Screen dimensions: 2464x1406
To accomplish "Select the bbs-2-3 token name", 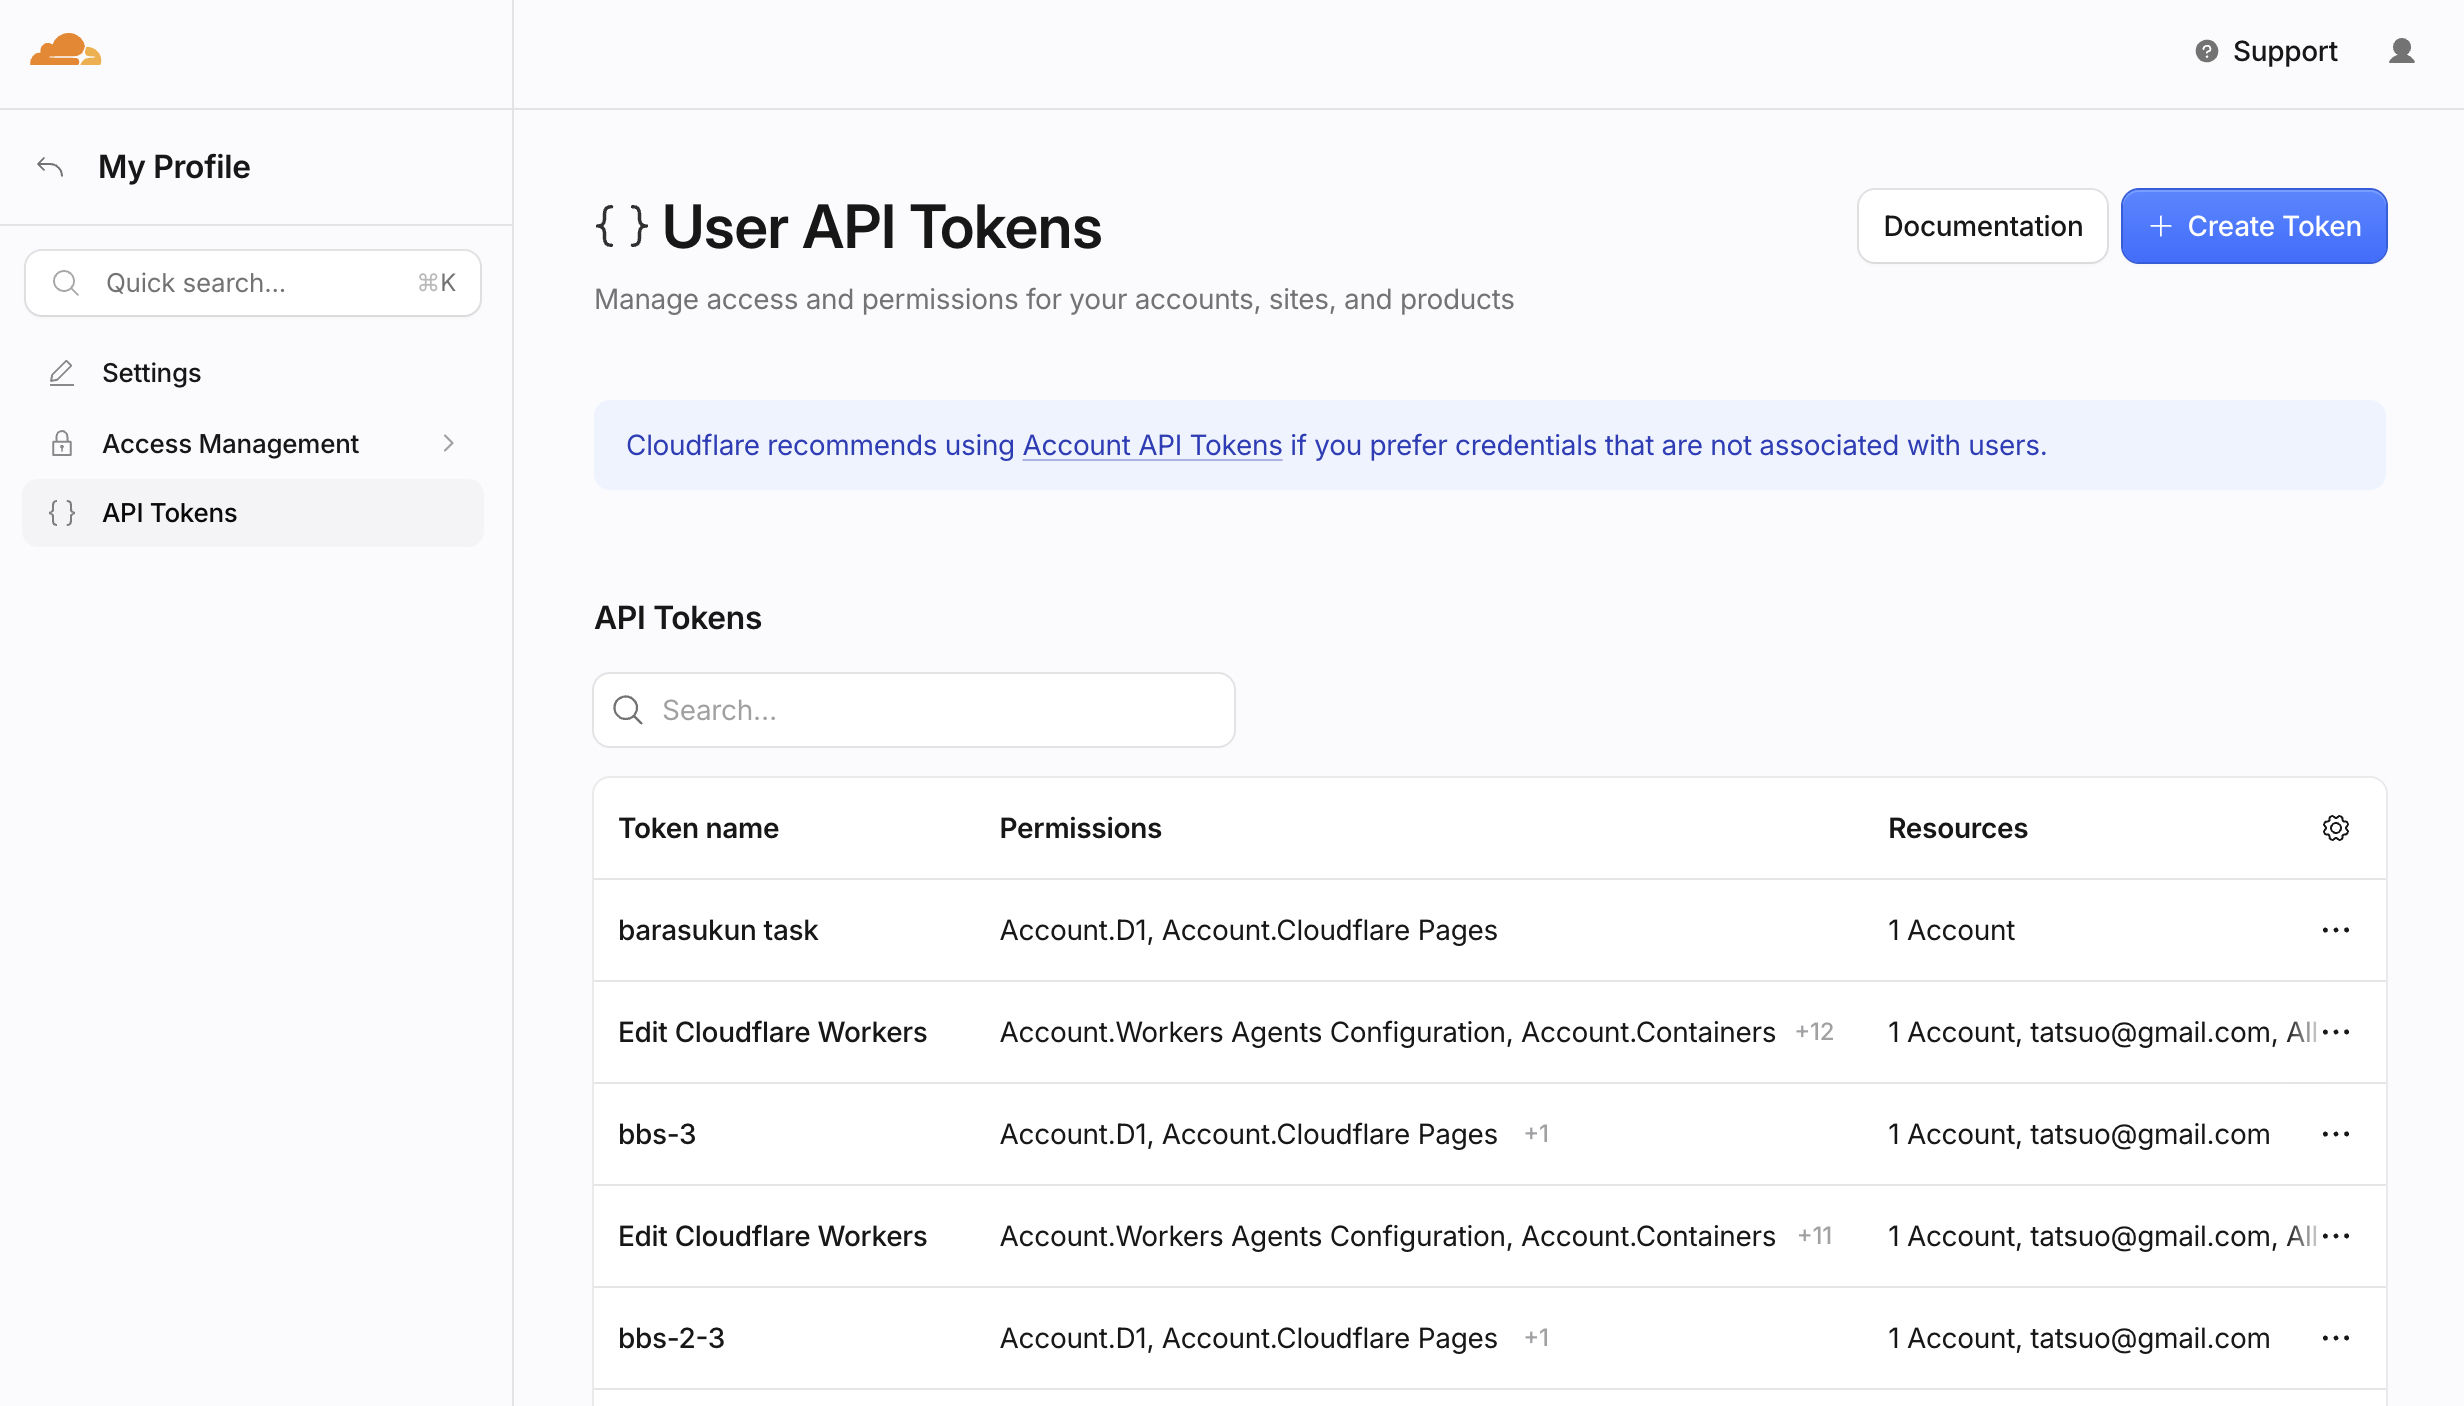I will click(671, 1338).
